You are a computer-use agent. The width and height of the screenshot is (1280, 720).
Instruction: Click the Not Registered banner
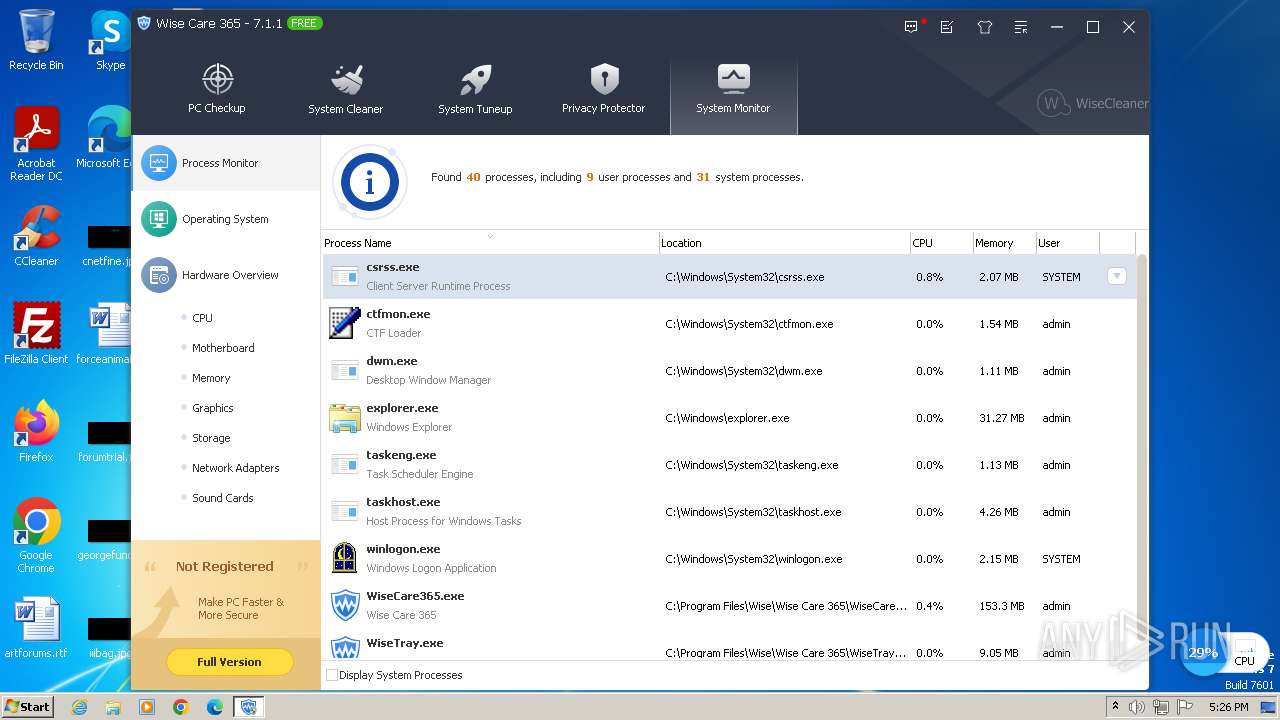coord(226,589)
